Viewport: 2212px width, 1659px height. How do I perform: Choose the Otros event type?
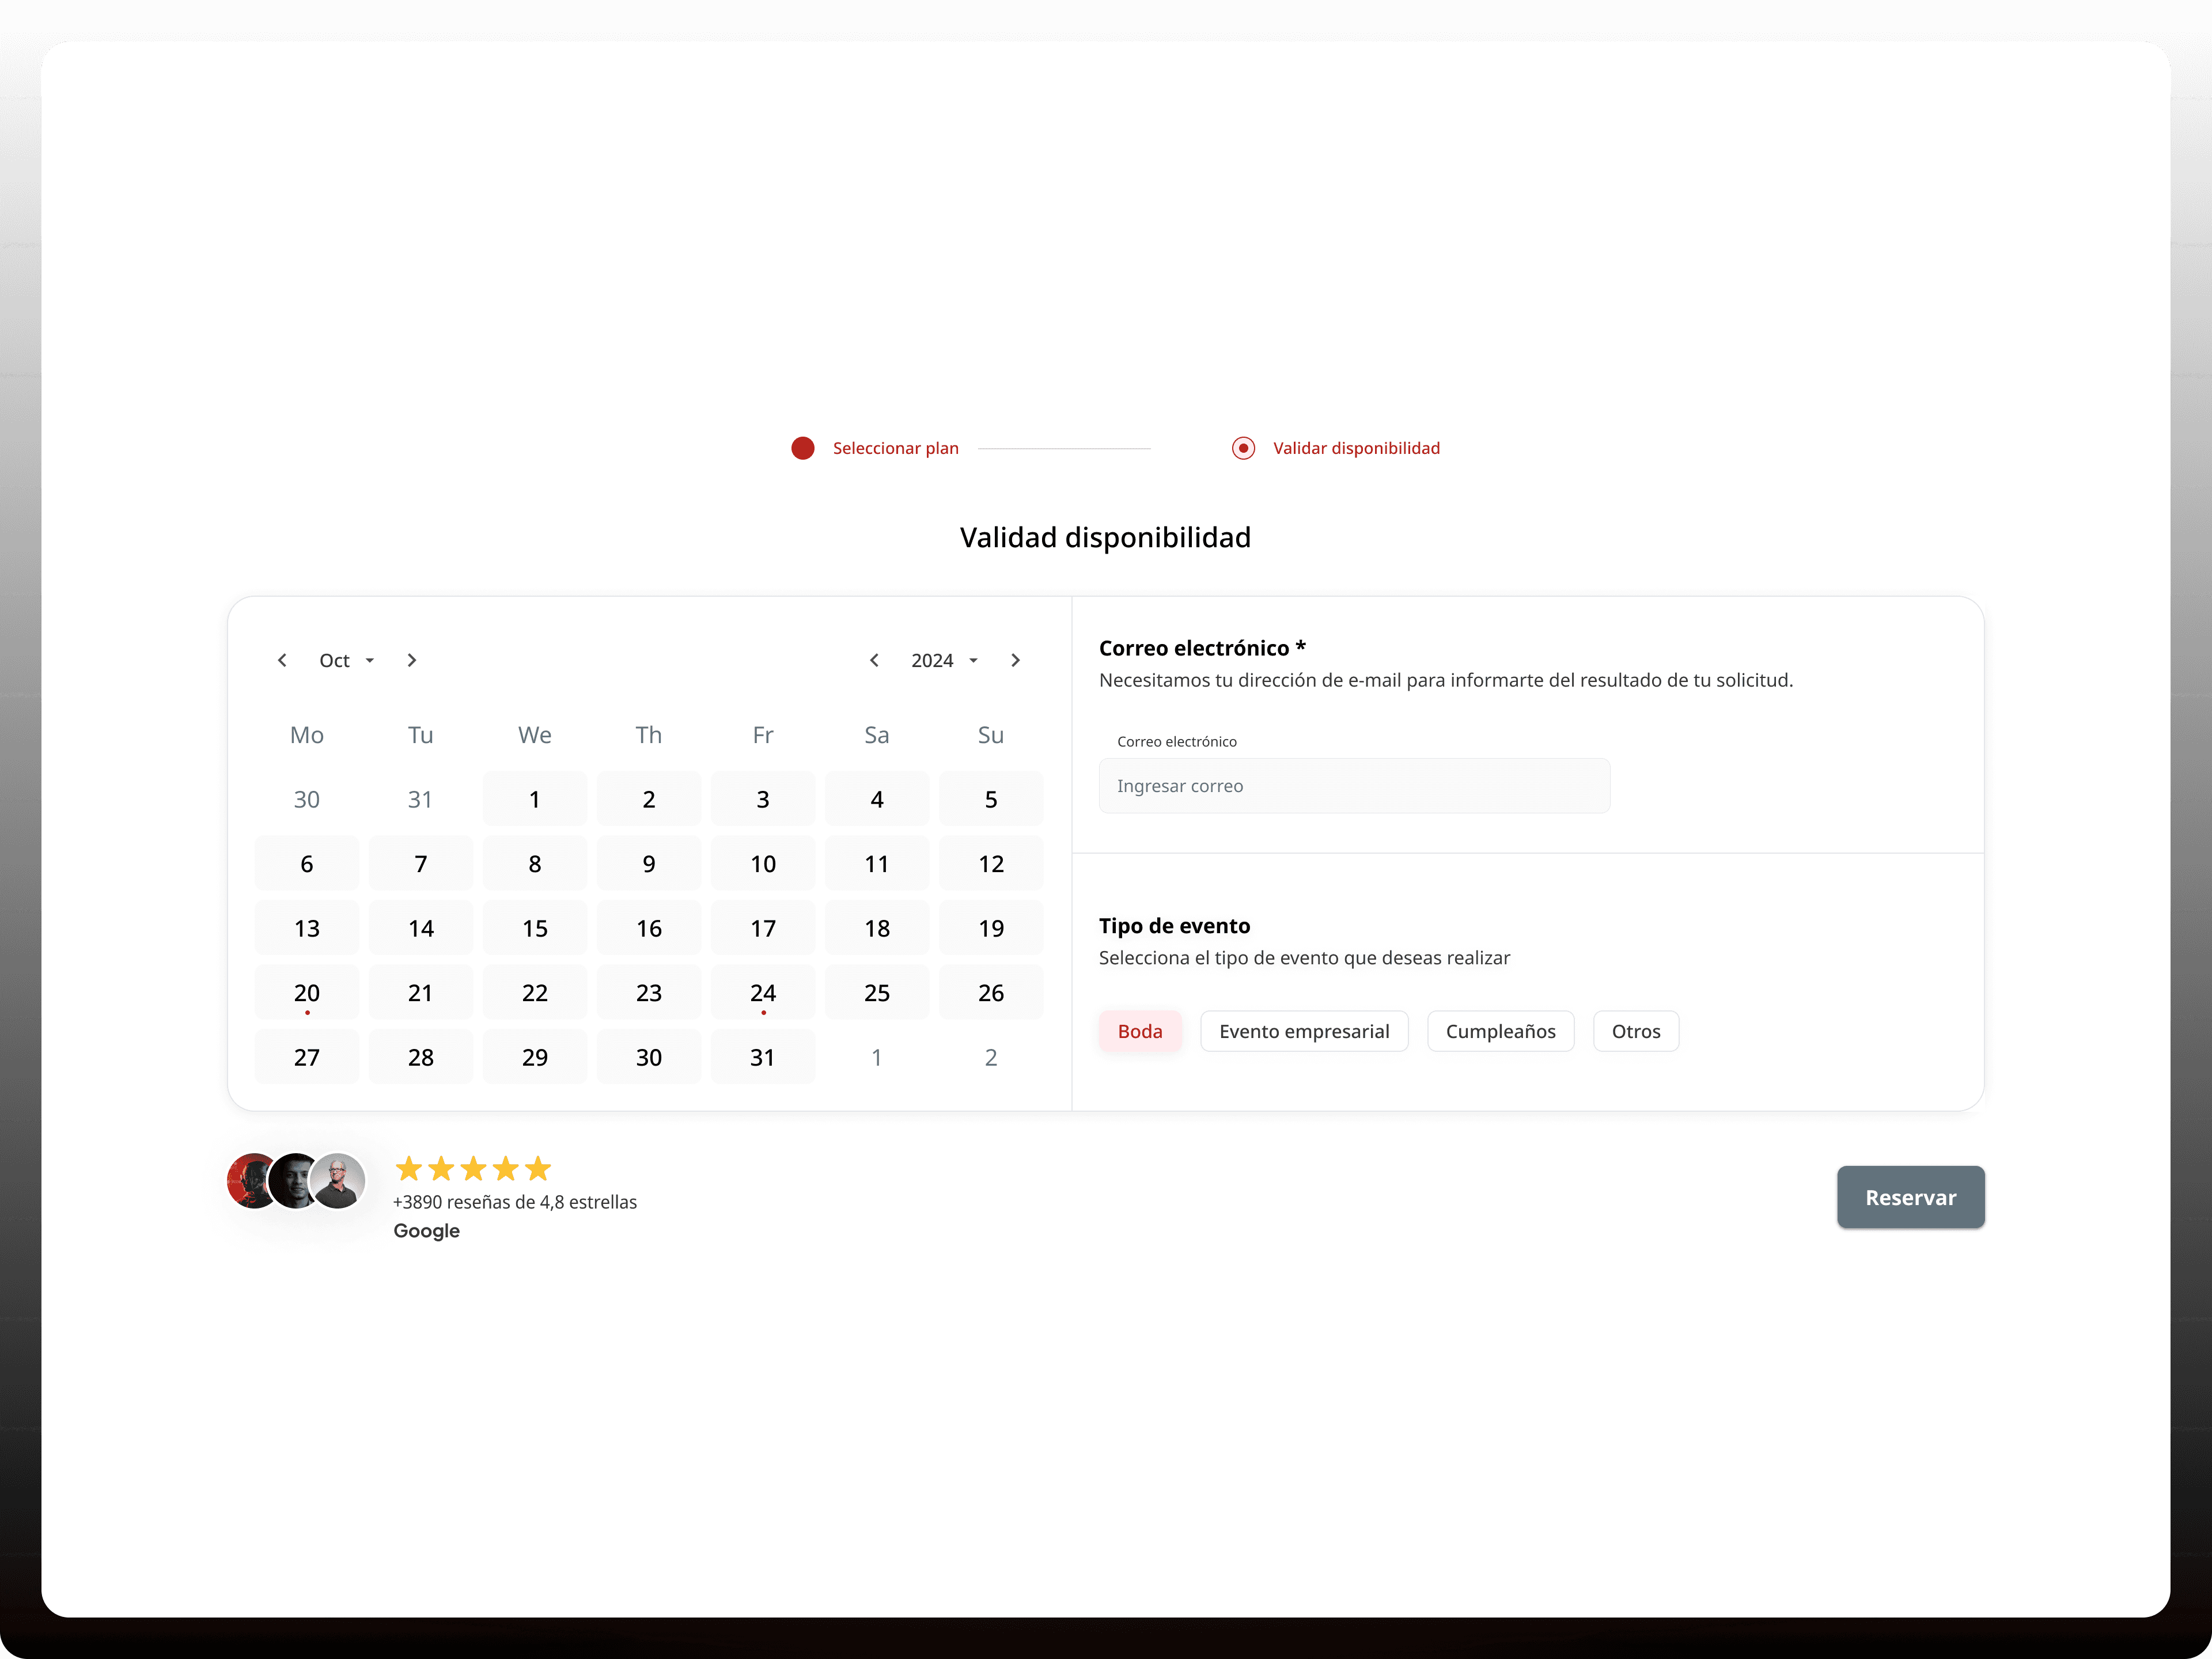pyautogui.click(x=1635, y=1031)
